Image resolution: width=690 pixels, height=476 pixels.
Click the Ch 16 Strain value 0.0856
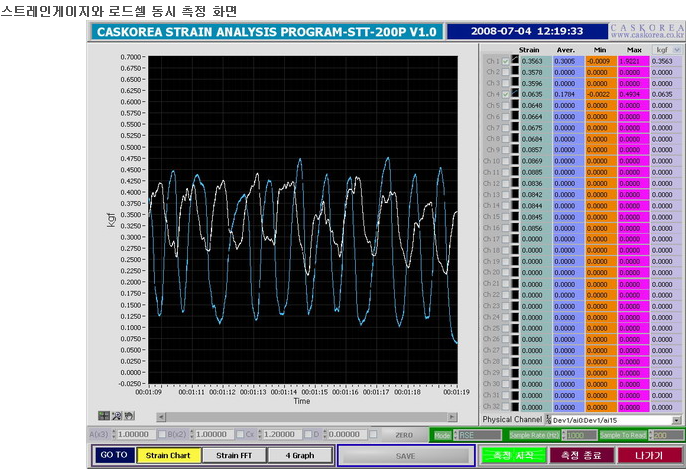pos(536,228)
